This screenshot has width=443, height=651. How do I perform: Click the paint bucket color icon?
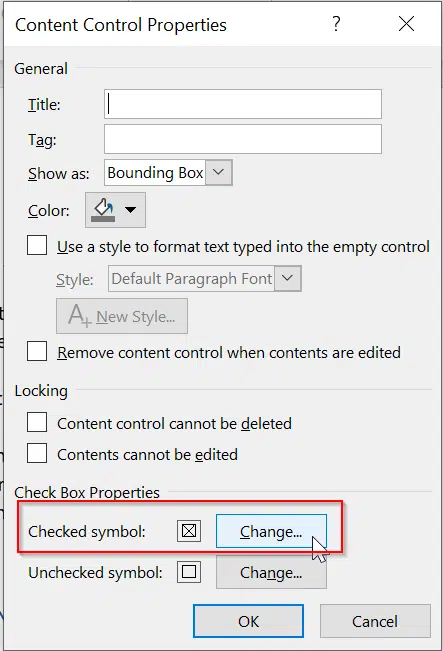[x=103, y=210]
